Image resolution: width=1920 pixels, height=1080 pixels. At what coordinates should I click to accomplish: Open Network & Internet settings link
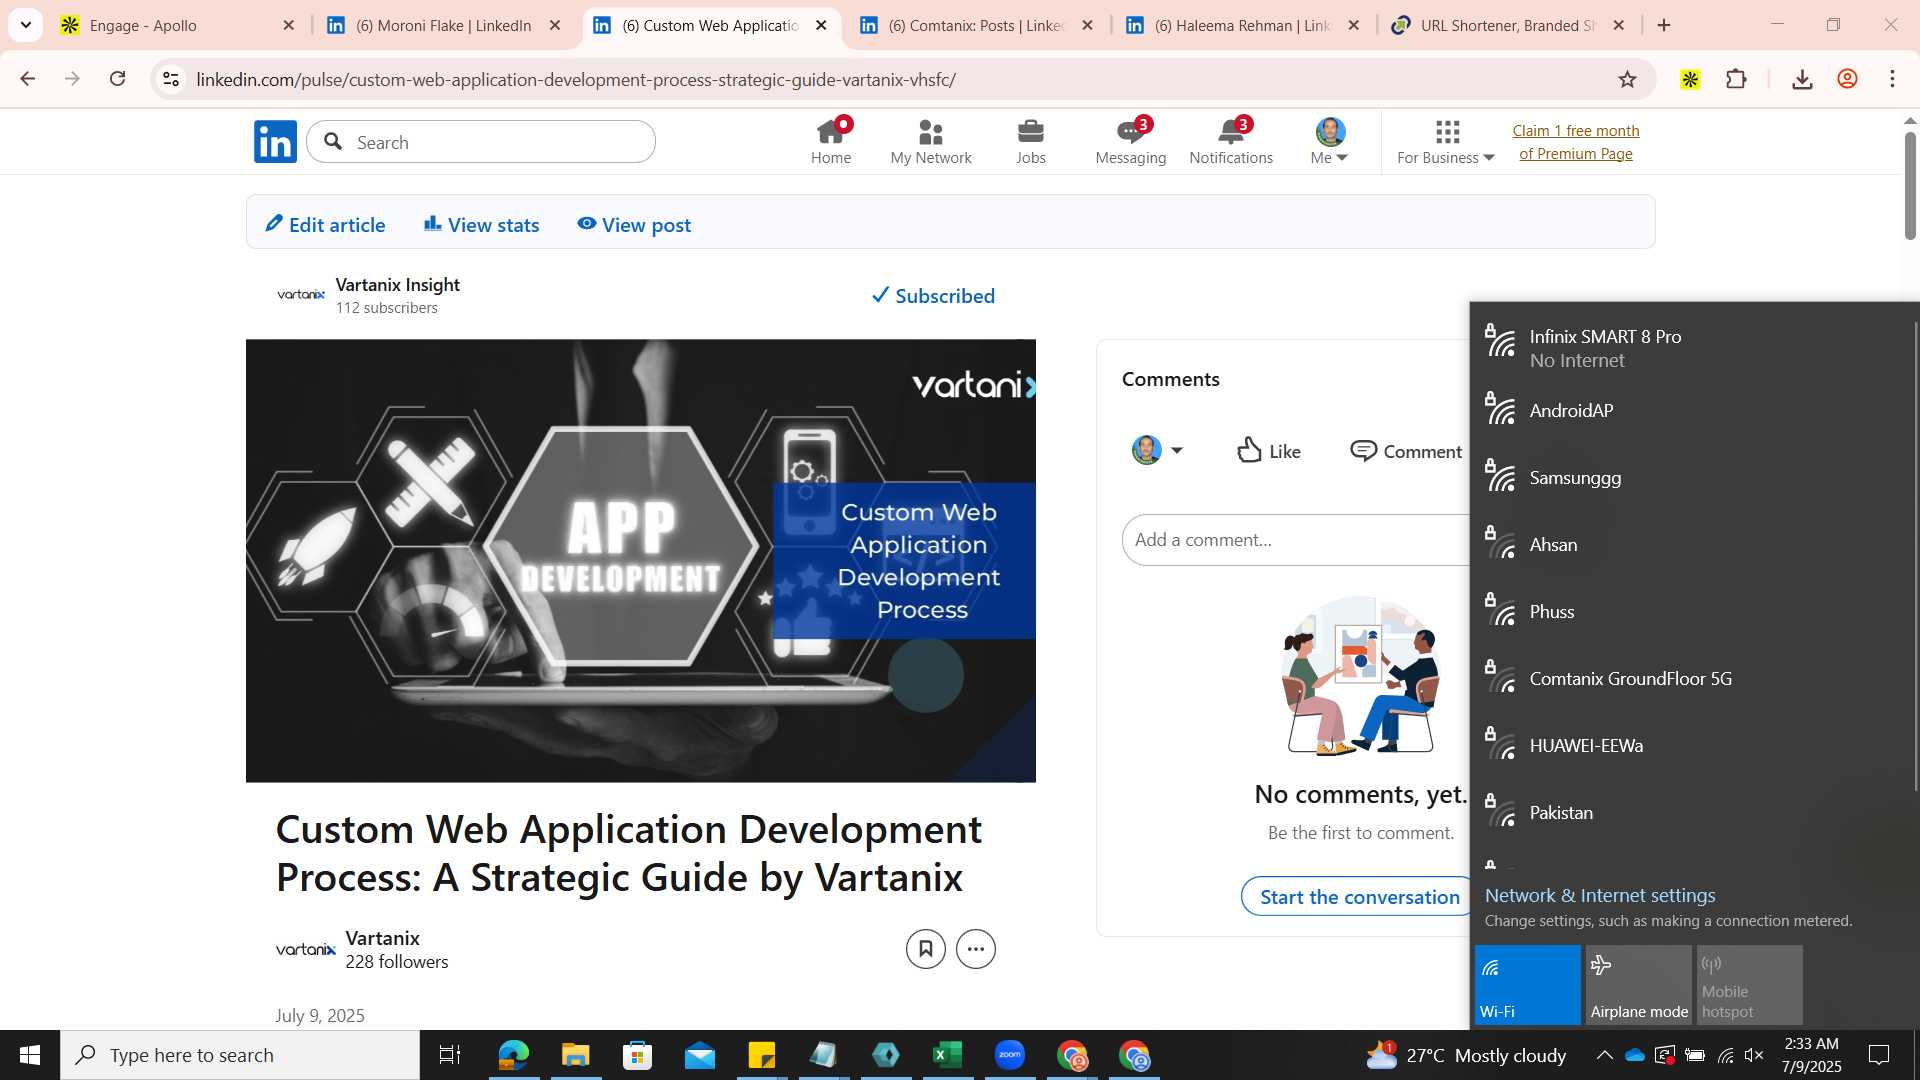[x=1600, y=895]
